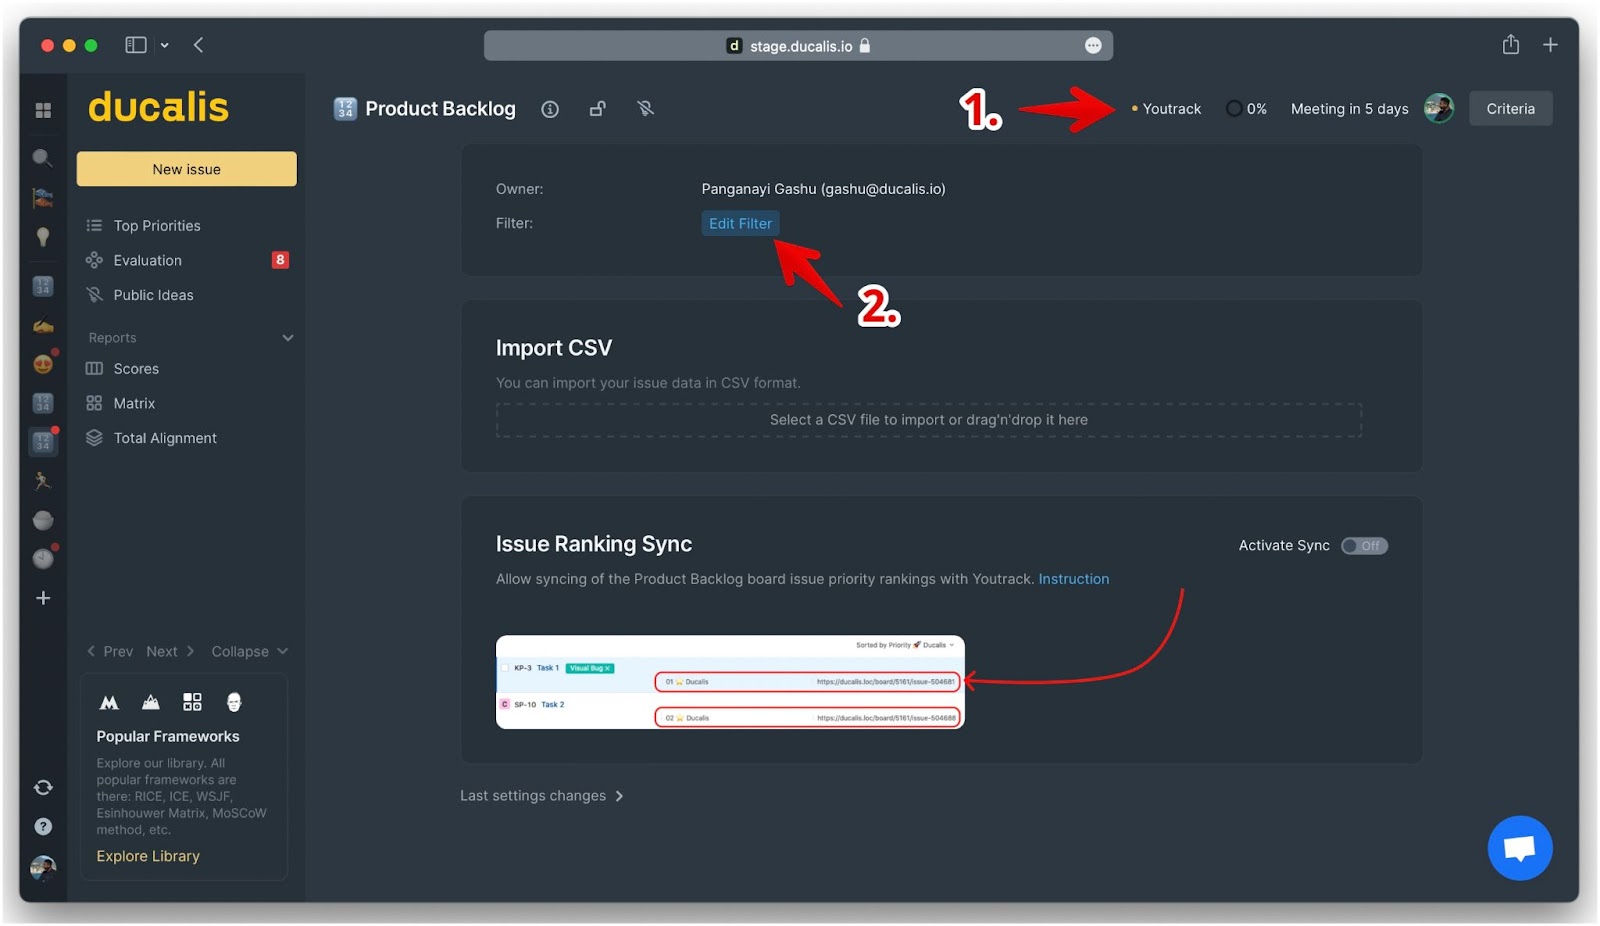Viewport: 1600px width, 926px height.
Task: Open the flags board icon in sidebar
Action: [42, 197]
